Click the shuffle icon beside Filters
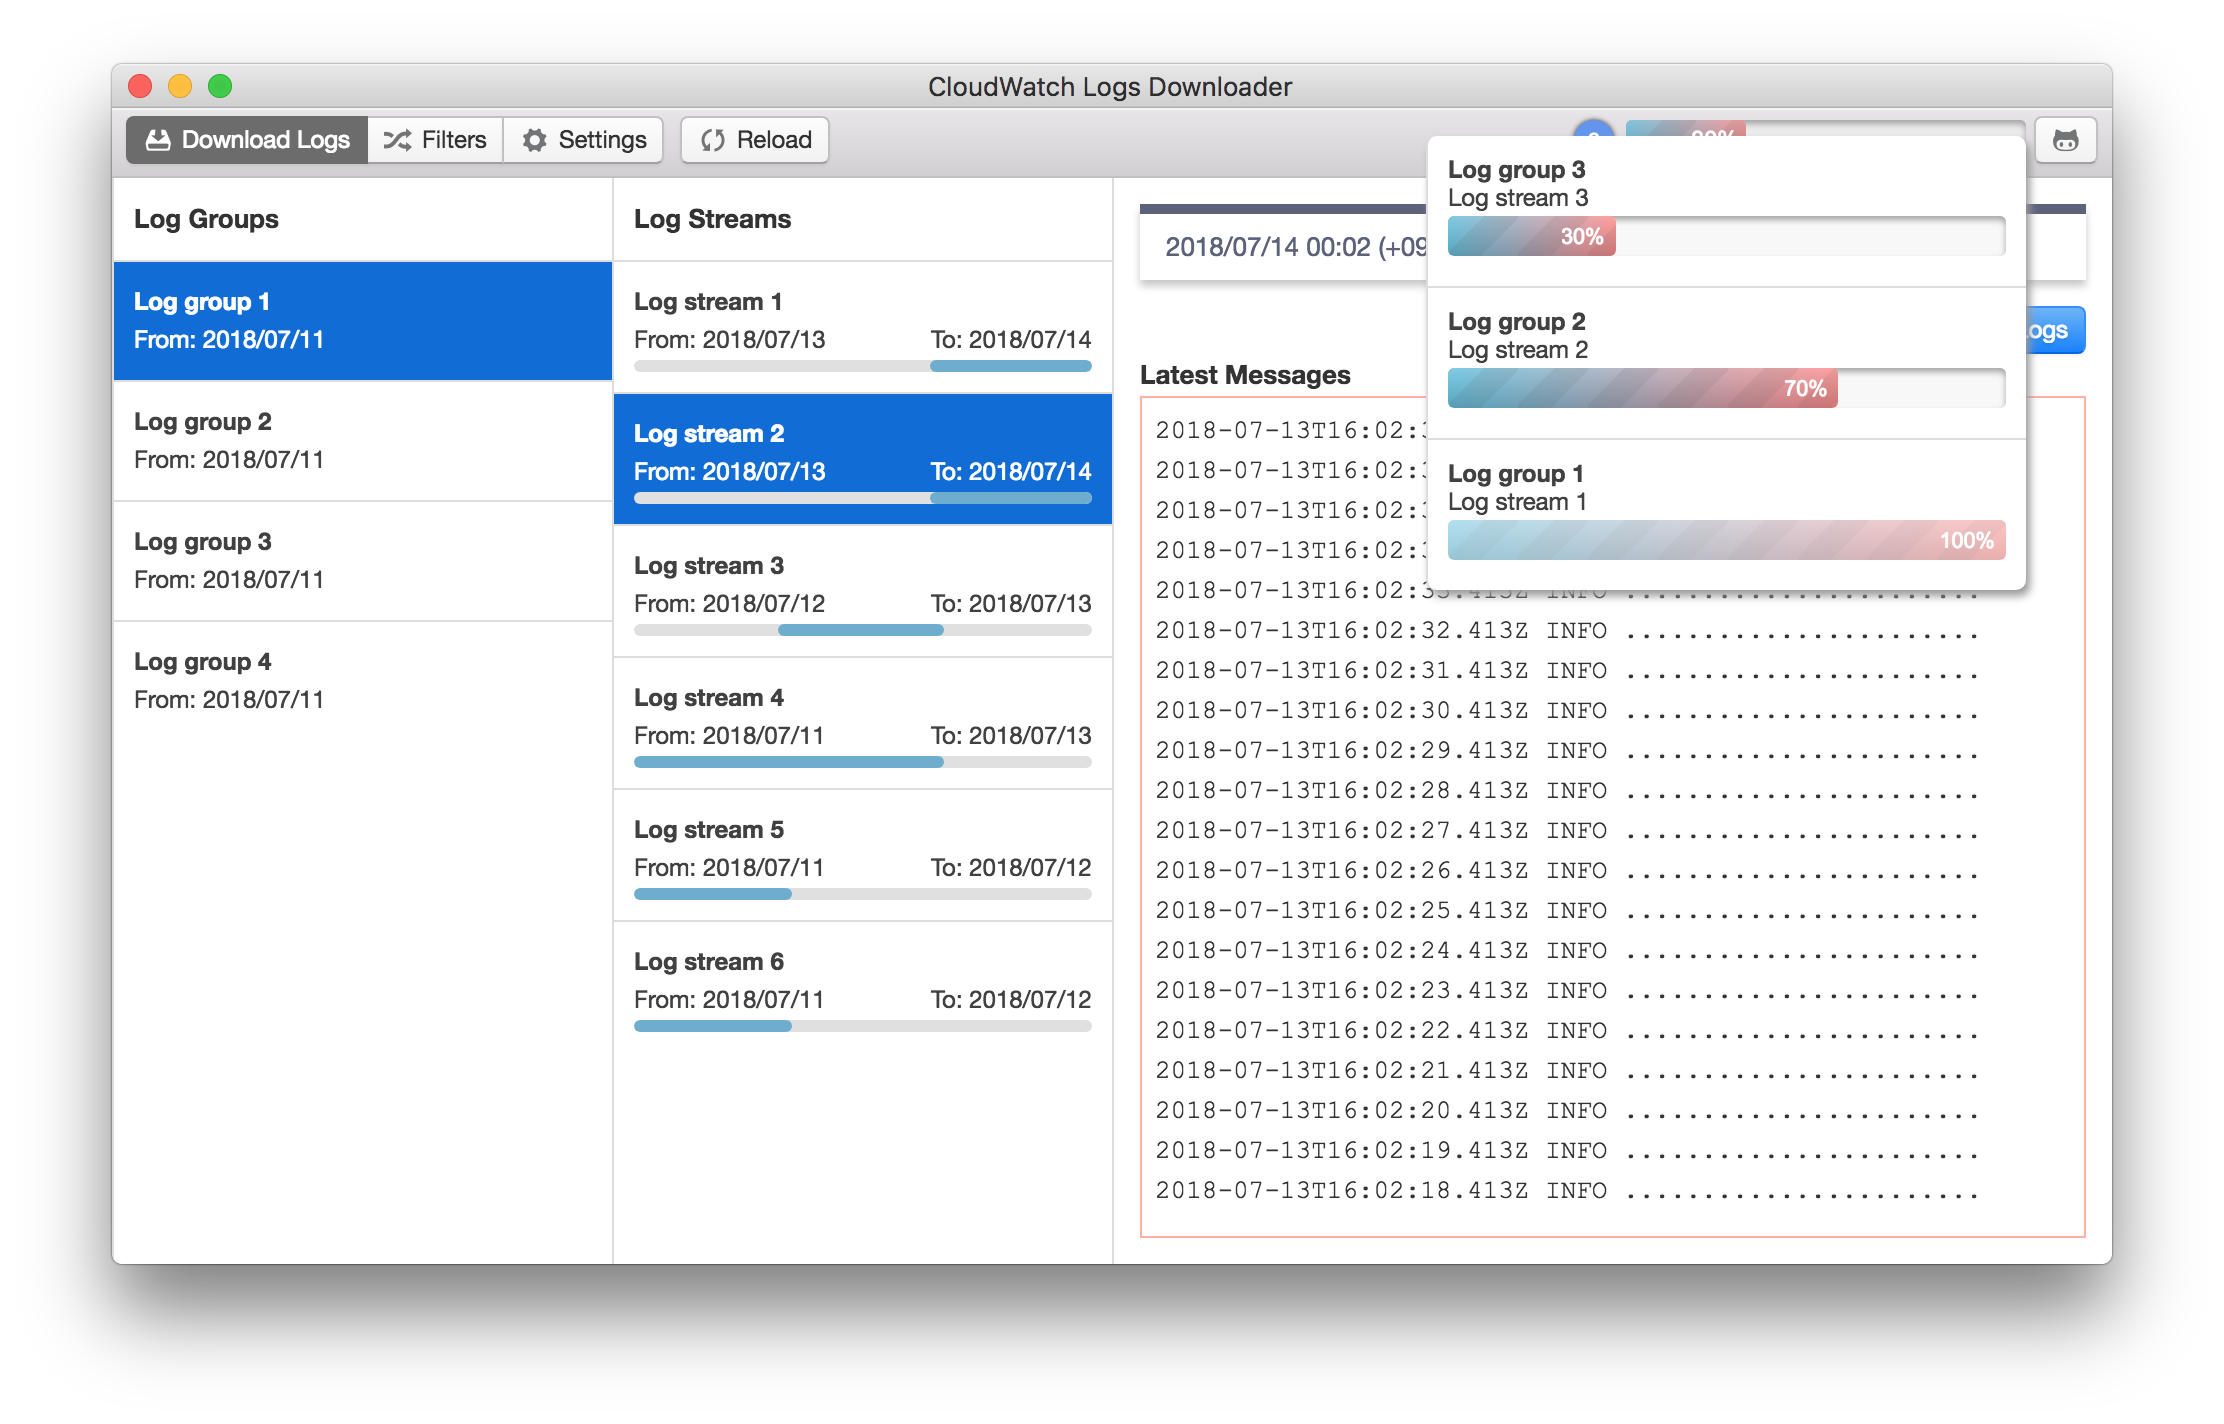 397,140
